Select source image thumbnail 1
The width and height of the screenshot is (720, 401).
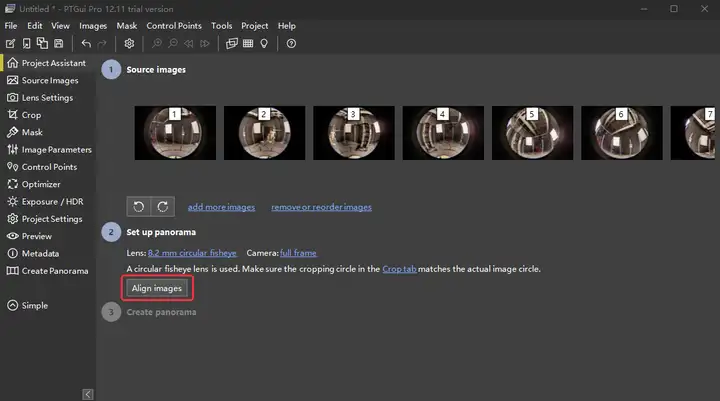[175, 133]
